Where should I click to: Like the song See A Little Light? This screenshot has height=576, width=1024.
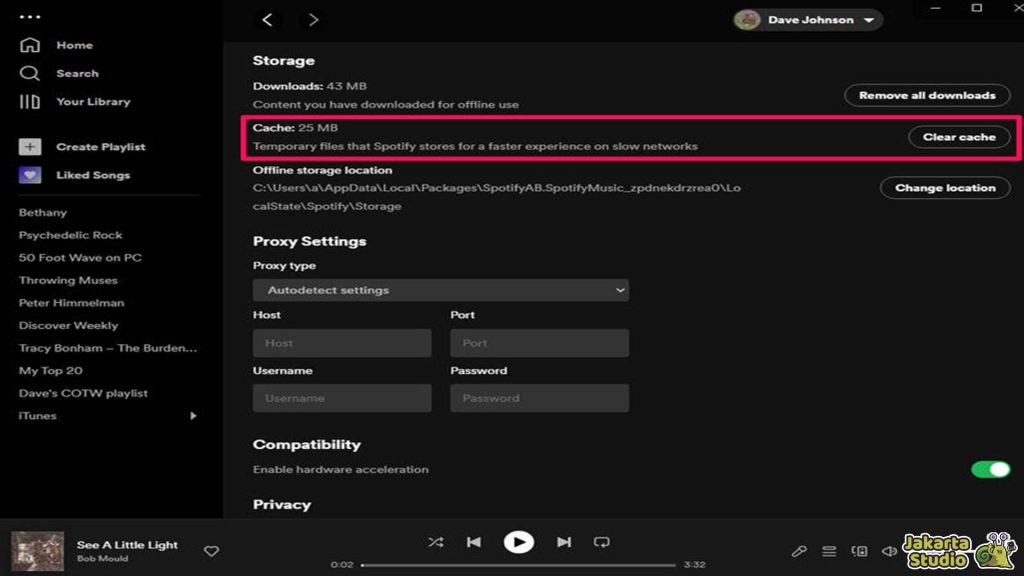(211, 551)
